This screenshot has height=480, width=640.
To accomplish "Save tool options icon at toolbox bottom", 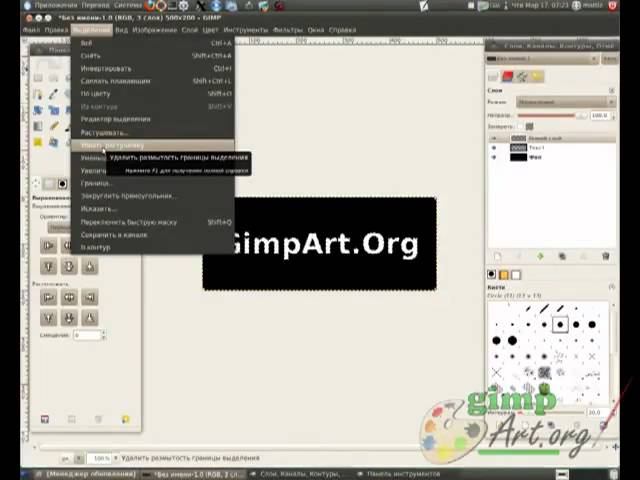I will (x=45, y=419).
